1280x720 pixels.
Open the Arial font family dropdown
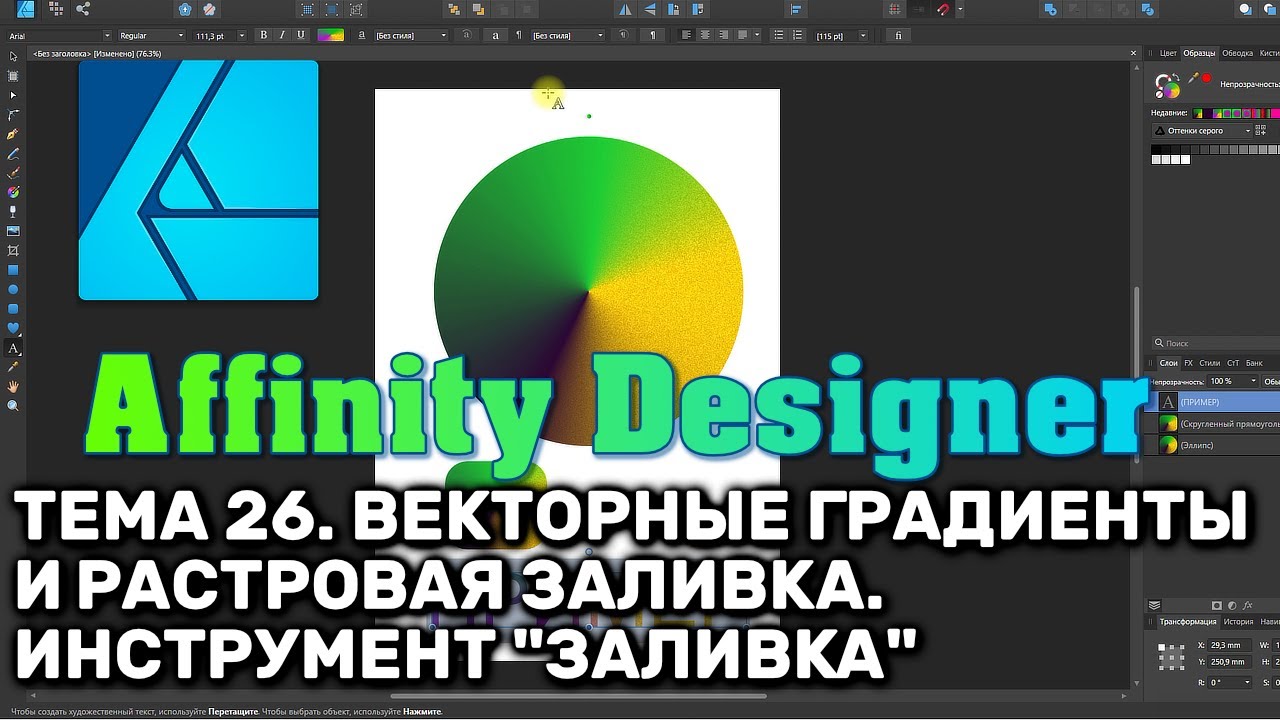58,35
